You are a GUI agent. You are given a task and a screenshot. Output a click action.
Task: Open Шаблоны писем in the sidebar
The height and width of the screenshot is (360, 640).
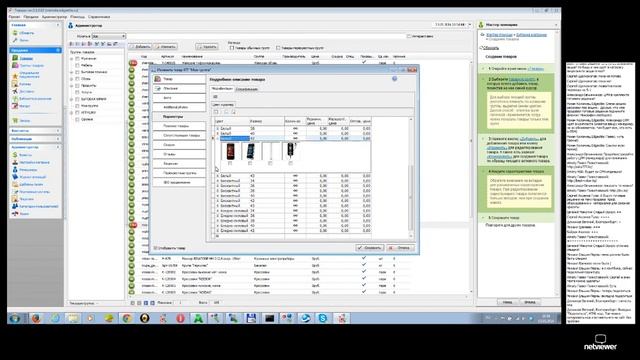31,184
